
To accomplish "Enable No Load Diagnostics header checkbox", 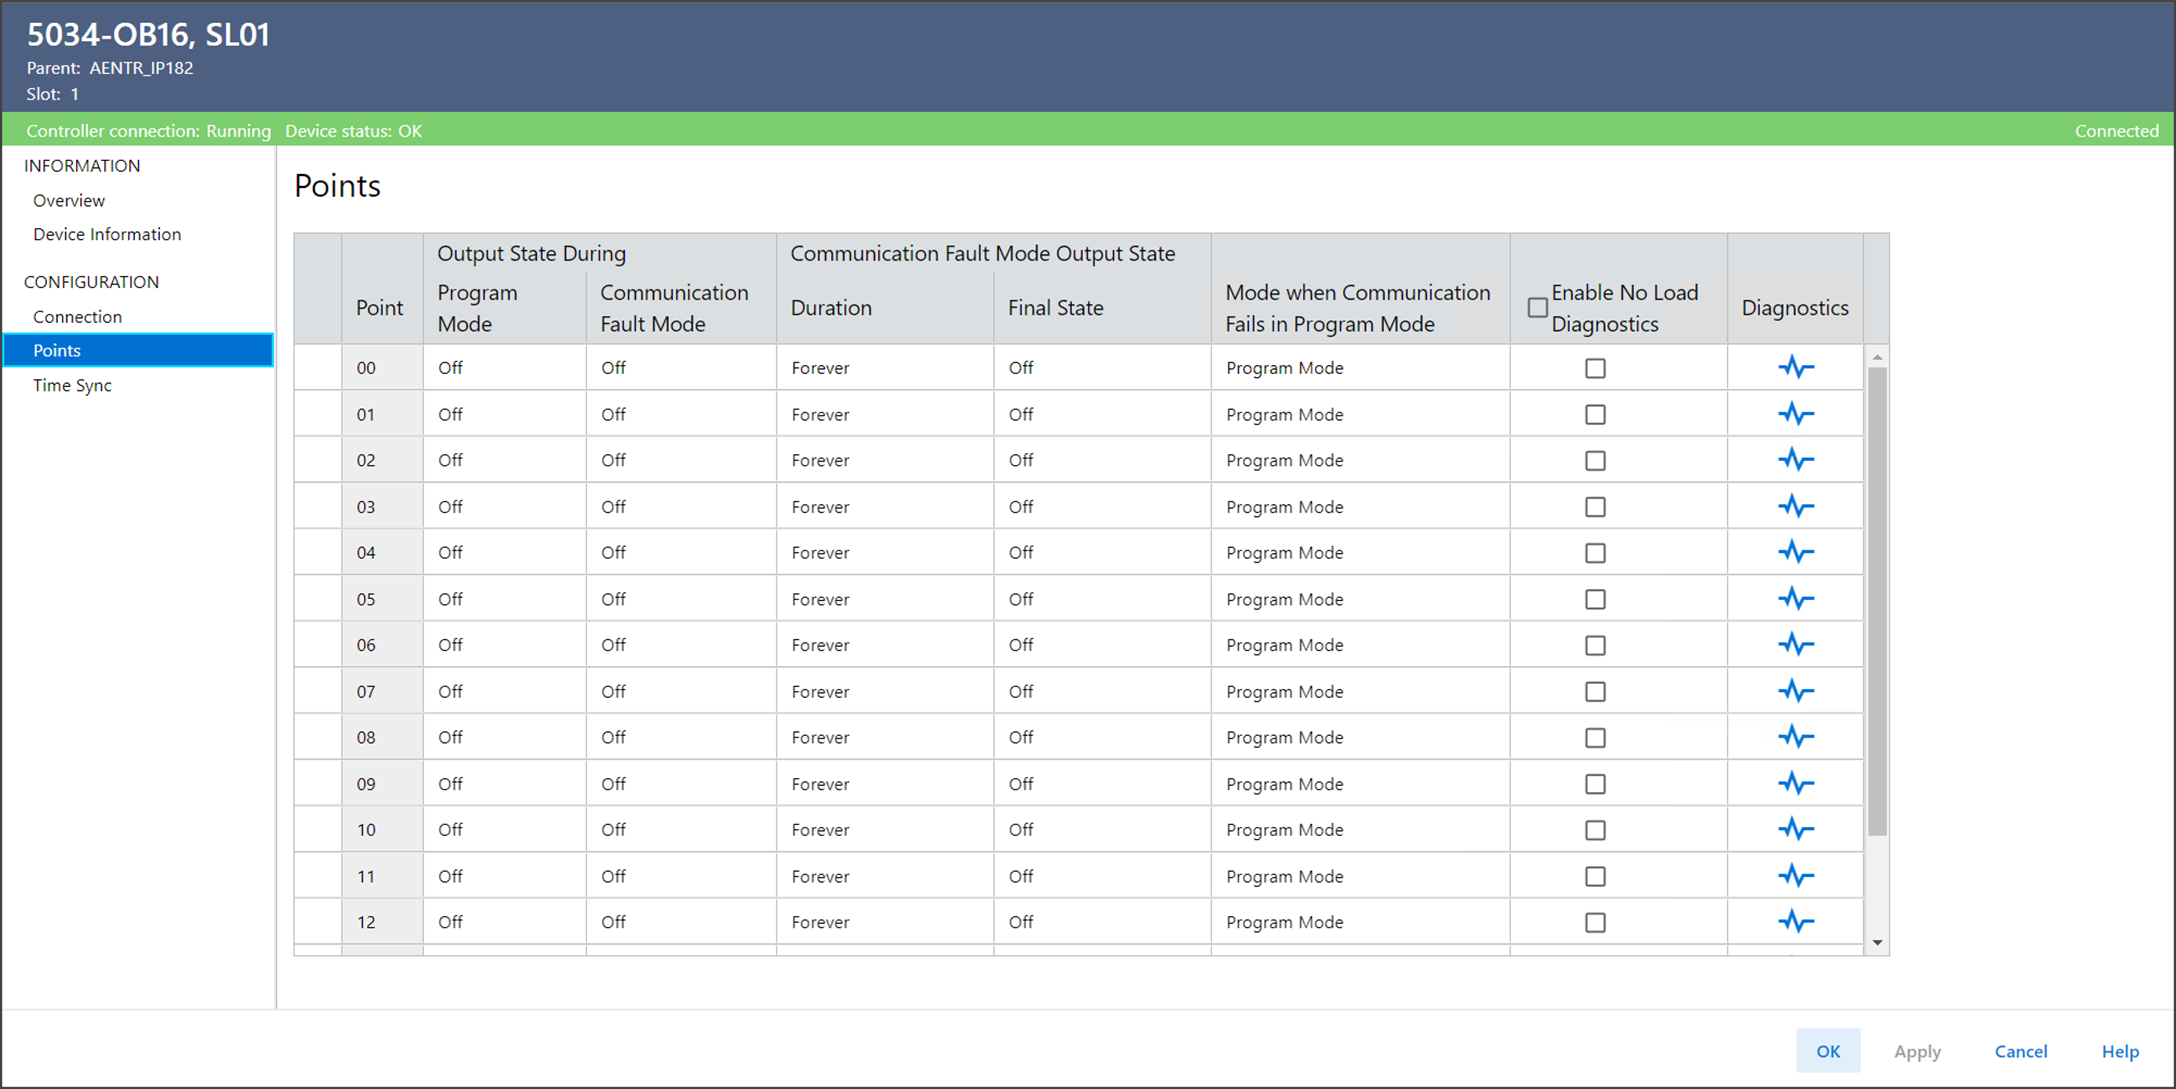I will tap(1537, 308).
